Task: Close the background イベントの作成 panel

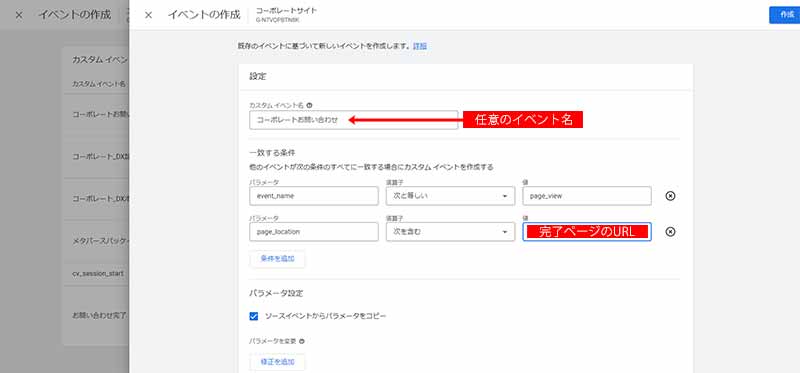Action: (19, 15)
